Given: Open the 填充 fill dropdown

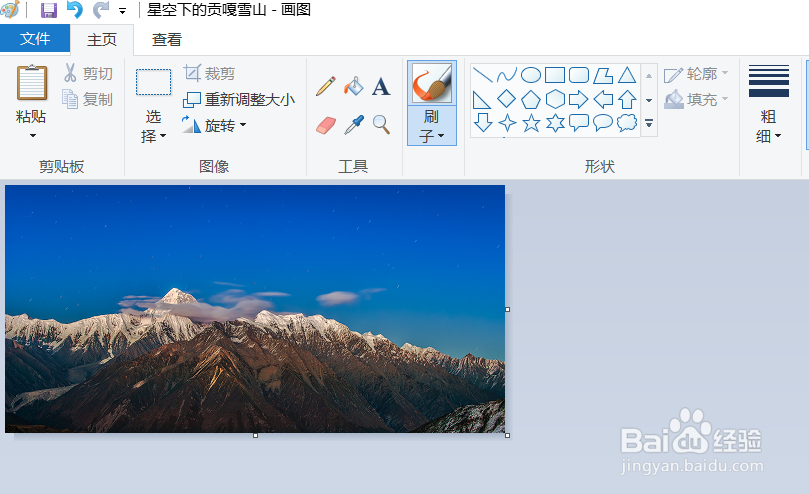Looking at the screenshot, I should pyautogui.click(x=696, y=99).
